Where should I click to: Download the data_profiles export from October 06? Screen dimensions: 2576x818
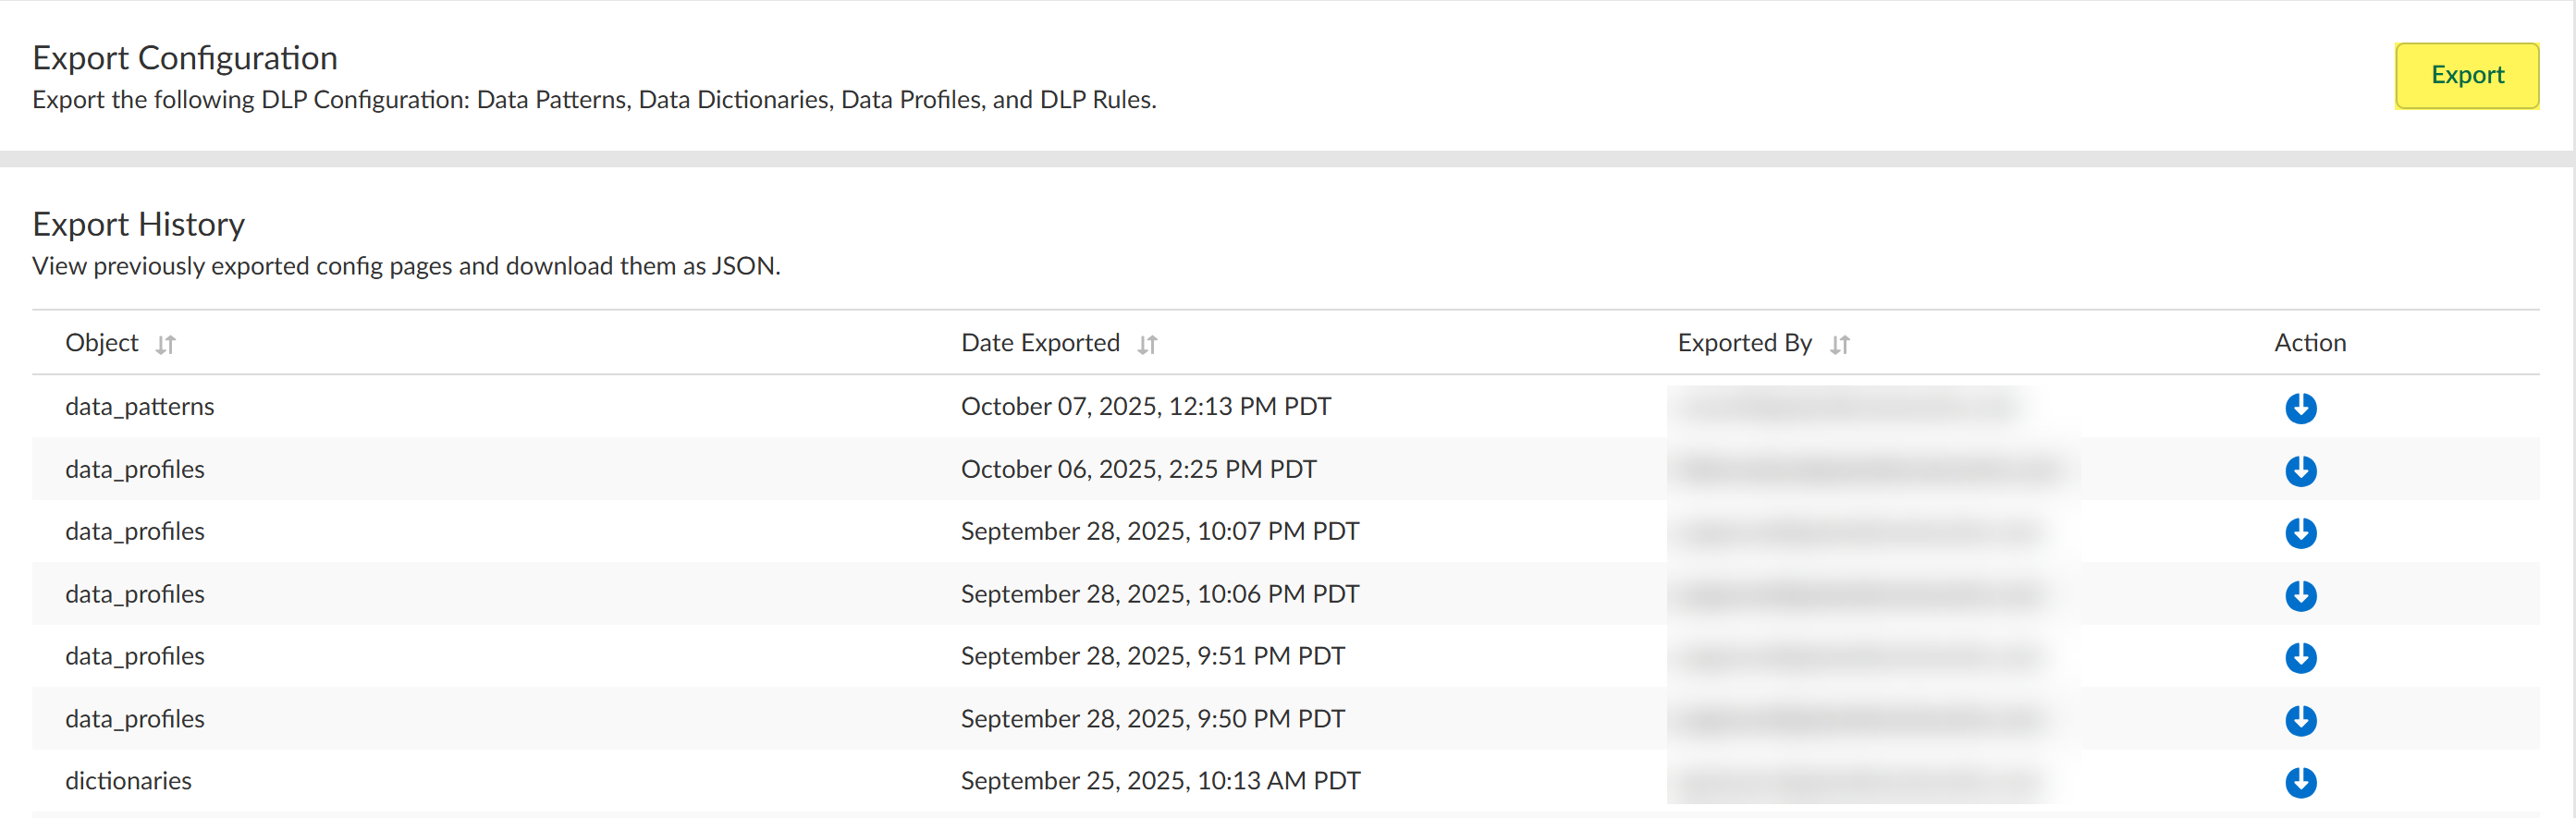(2300, 470)
